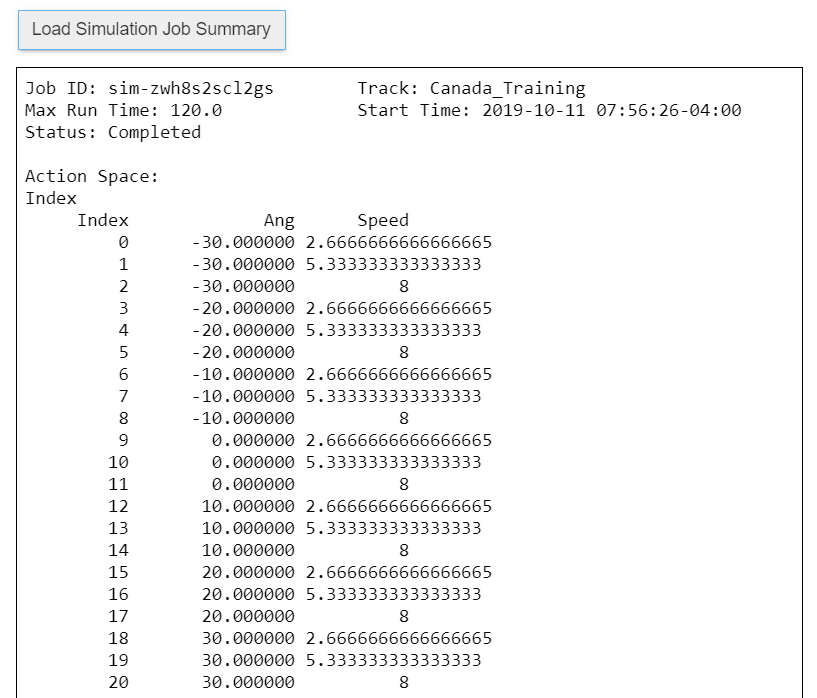817x698 pixels.
Task: Click the Load Simulation Job Summary button
Action: coord(151,29)
